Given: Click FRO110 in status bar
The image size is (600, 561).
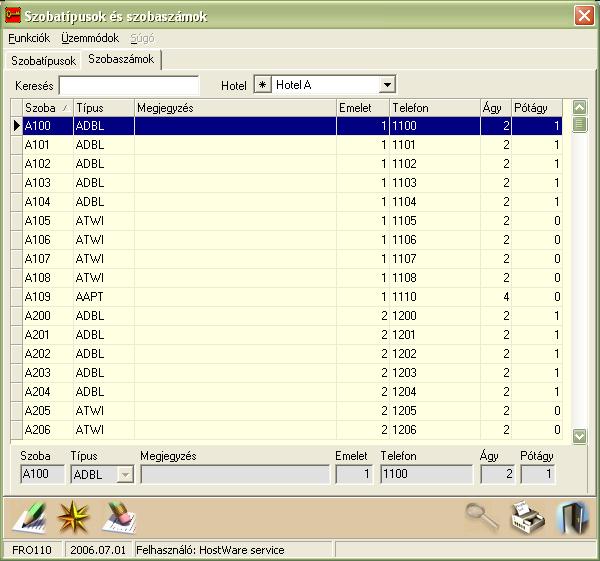Looking at the screenshot, I should [32, 550].
